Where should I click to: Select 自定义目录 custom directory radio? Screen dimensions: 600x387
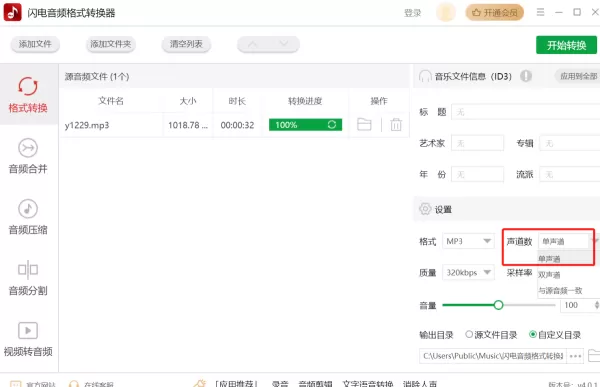(x=533, y=335)
